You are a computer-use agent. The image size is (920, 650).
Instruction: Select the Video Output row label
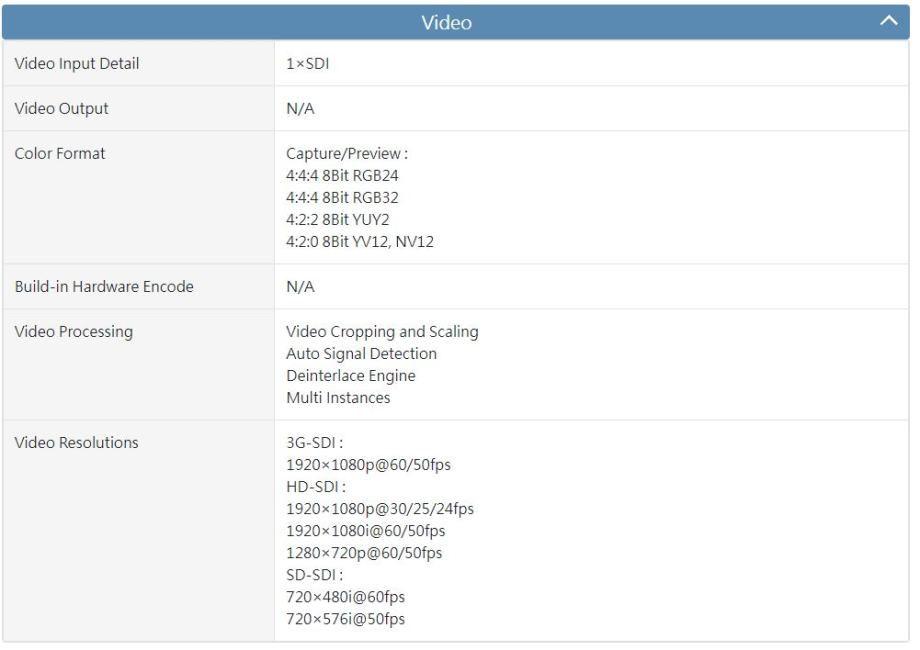tap(63, 108)
